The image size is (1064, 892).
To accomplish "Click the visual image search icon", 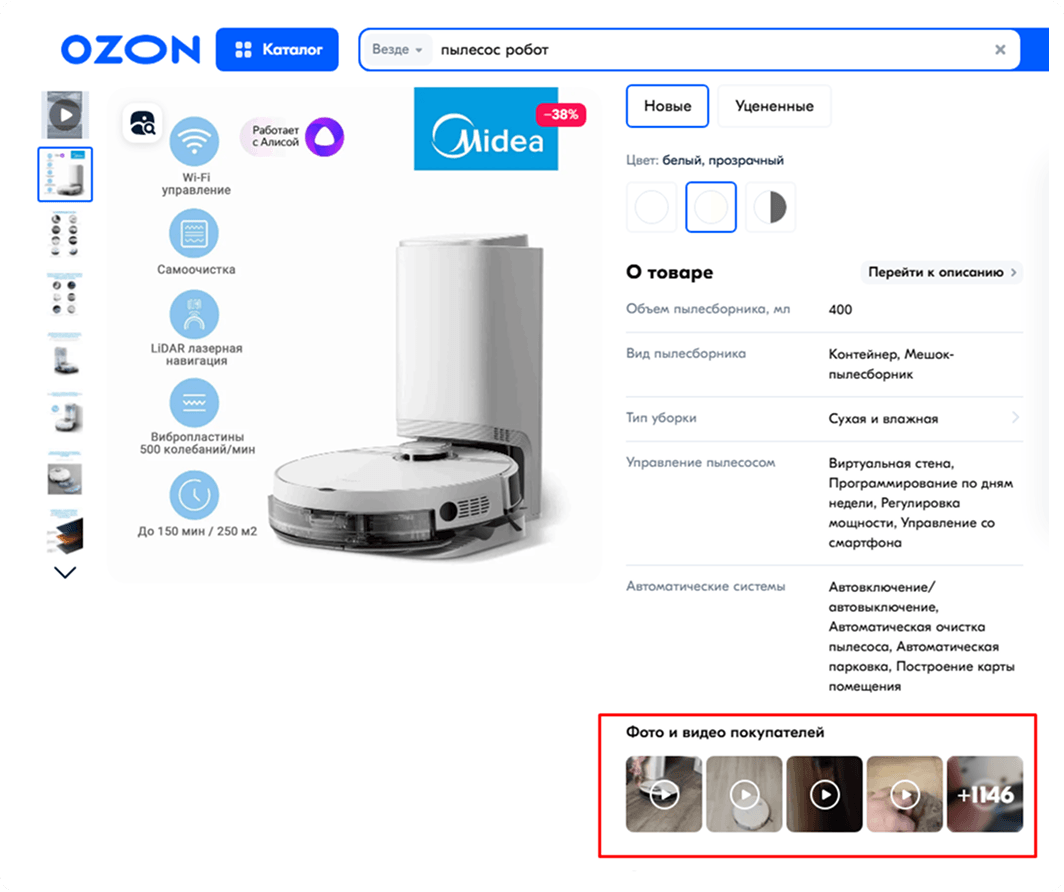I will [x=142, y=123].
